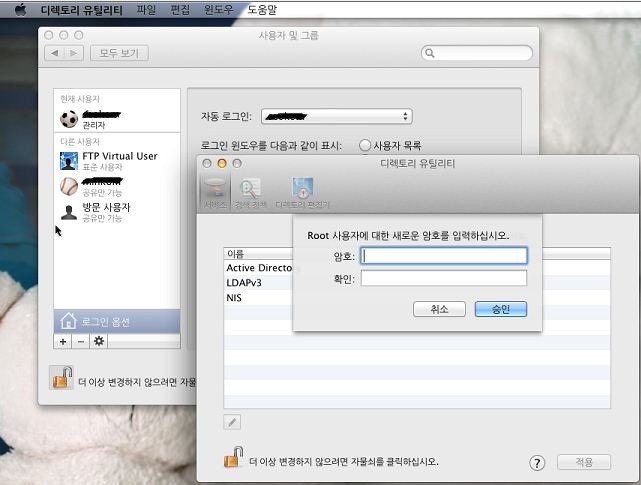The width and height of the screenshot is (641, 485).
Task: Click the 적용 button in Directory Utility
Action: coord(584,462)
